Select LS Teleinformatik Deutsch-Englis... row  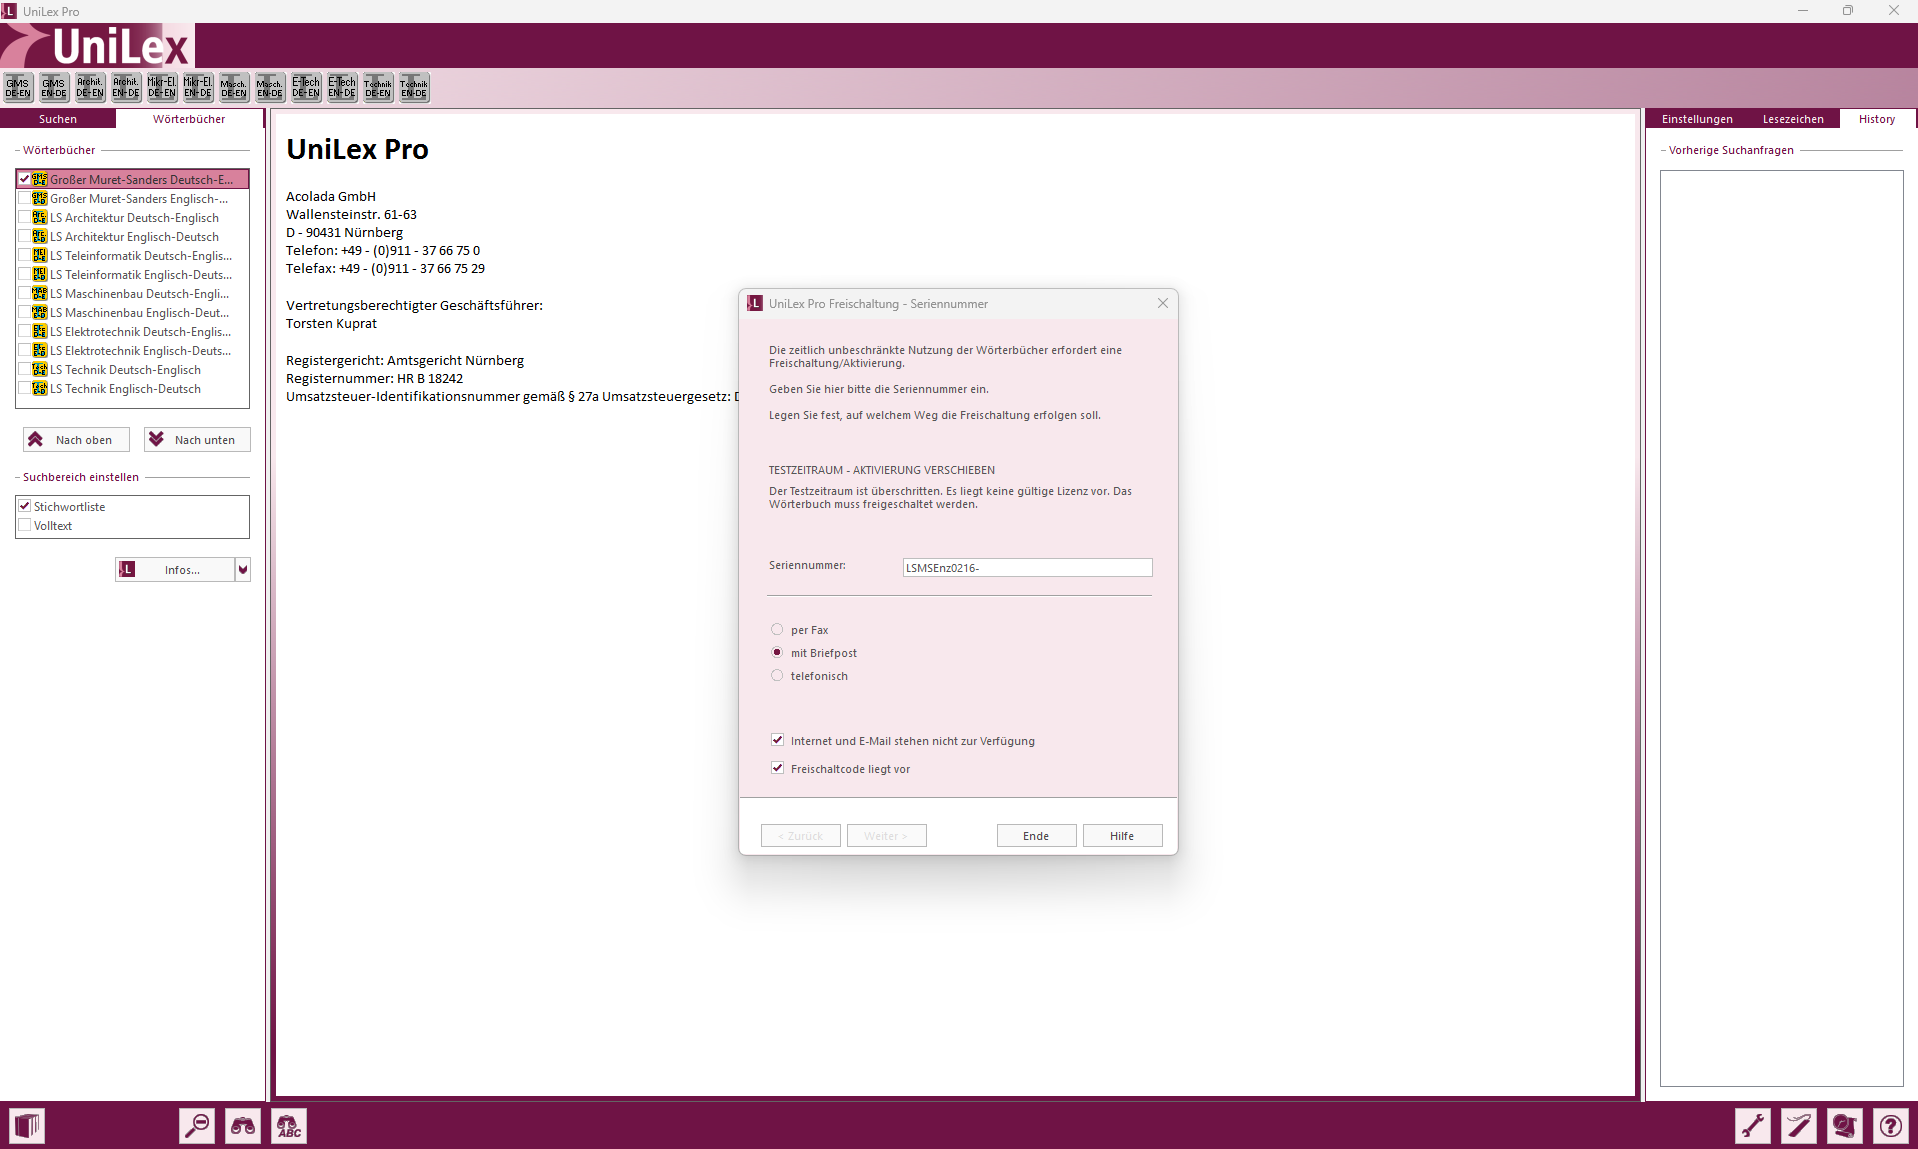[x=132, y=255]
